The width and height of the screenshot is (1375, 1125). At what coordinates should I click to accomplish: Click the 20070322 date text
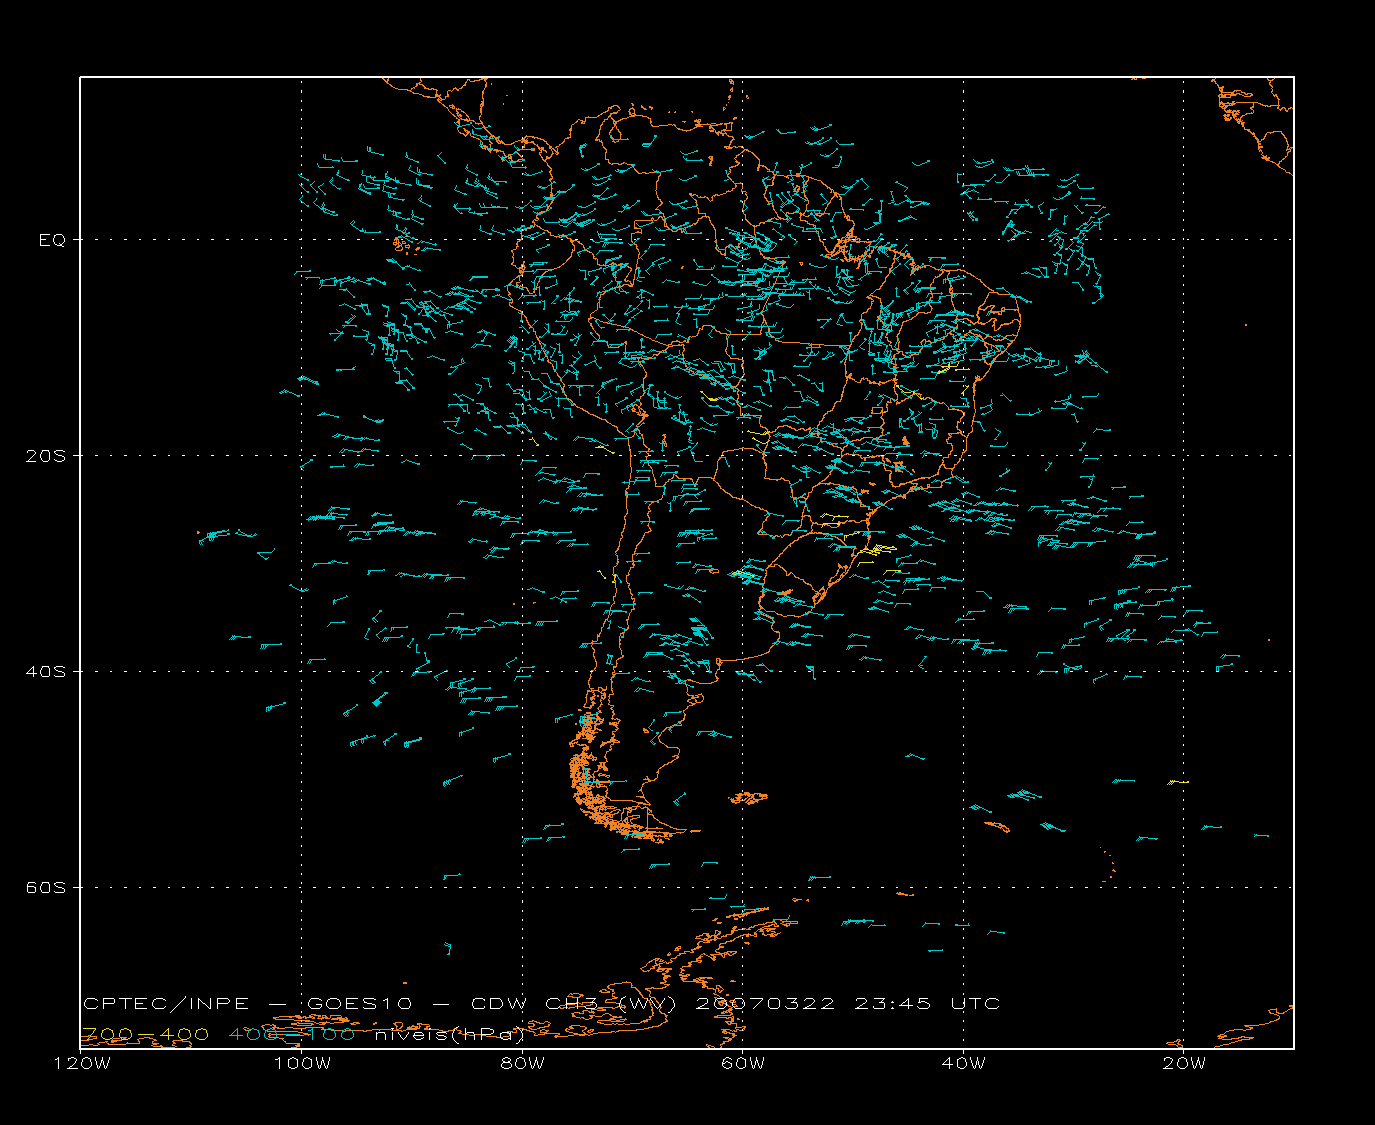pyautogui.click(x=765, y=1004)
